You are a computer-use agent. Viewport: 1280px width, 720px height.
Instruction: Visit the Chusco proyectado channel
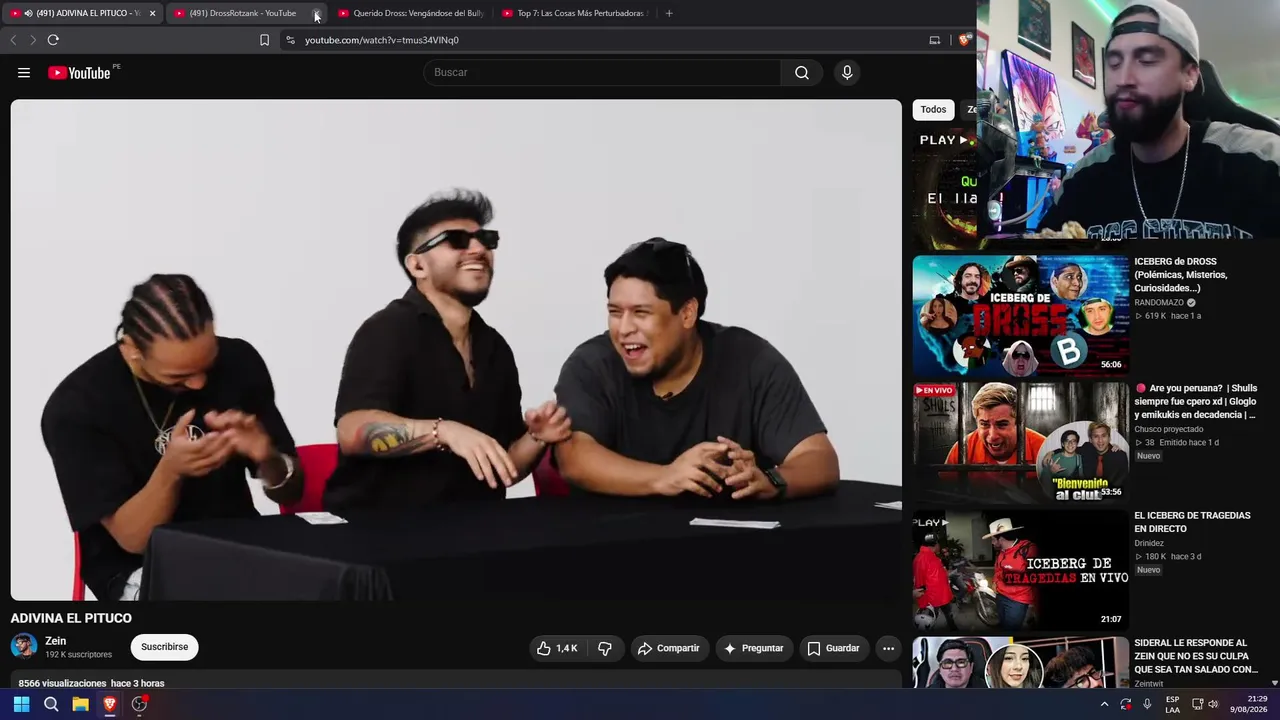1169,429
